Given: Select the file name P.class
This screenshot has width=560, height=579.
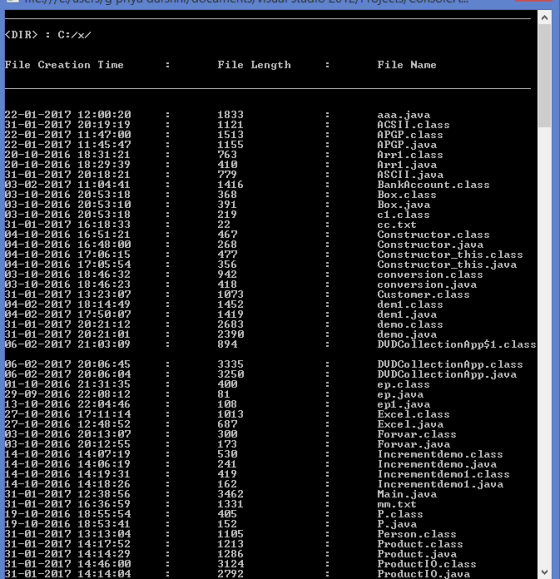Looking at the screenshot, I should click(400, 514).
